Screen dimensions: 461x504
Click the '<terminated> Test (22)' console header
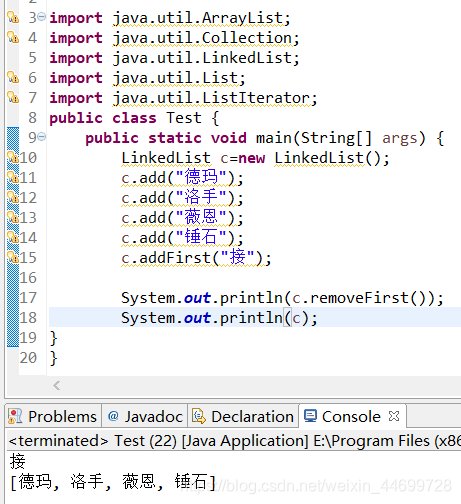tap(93, 441)
